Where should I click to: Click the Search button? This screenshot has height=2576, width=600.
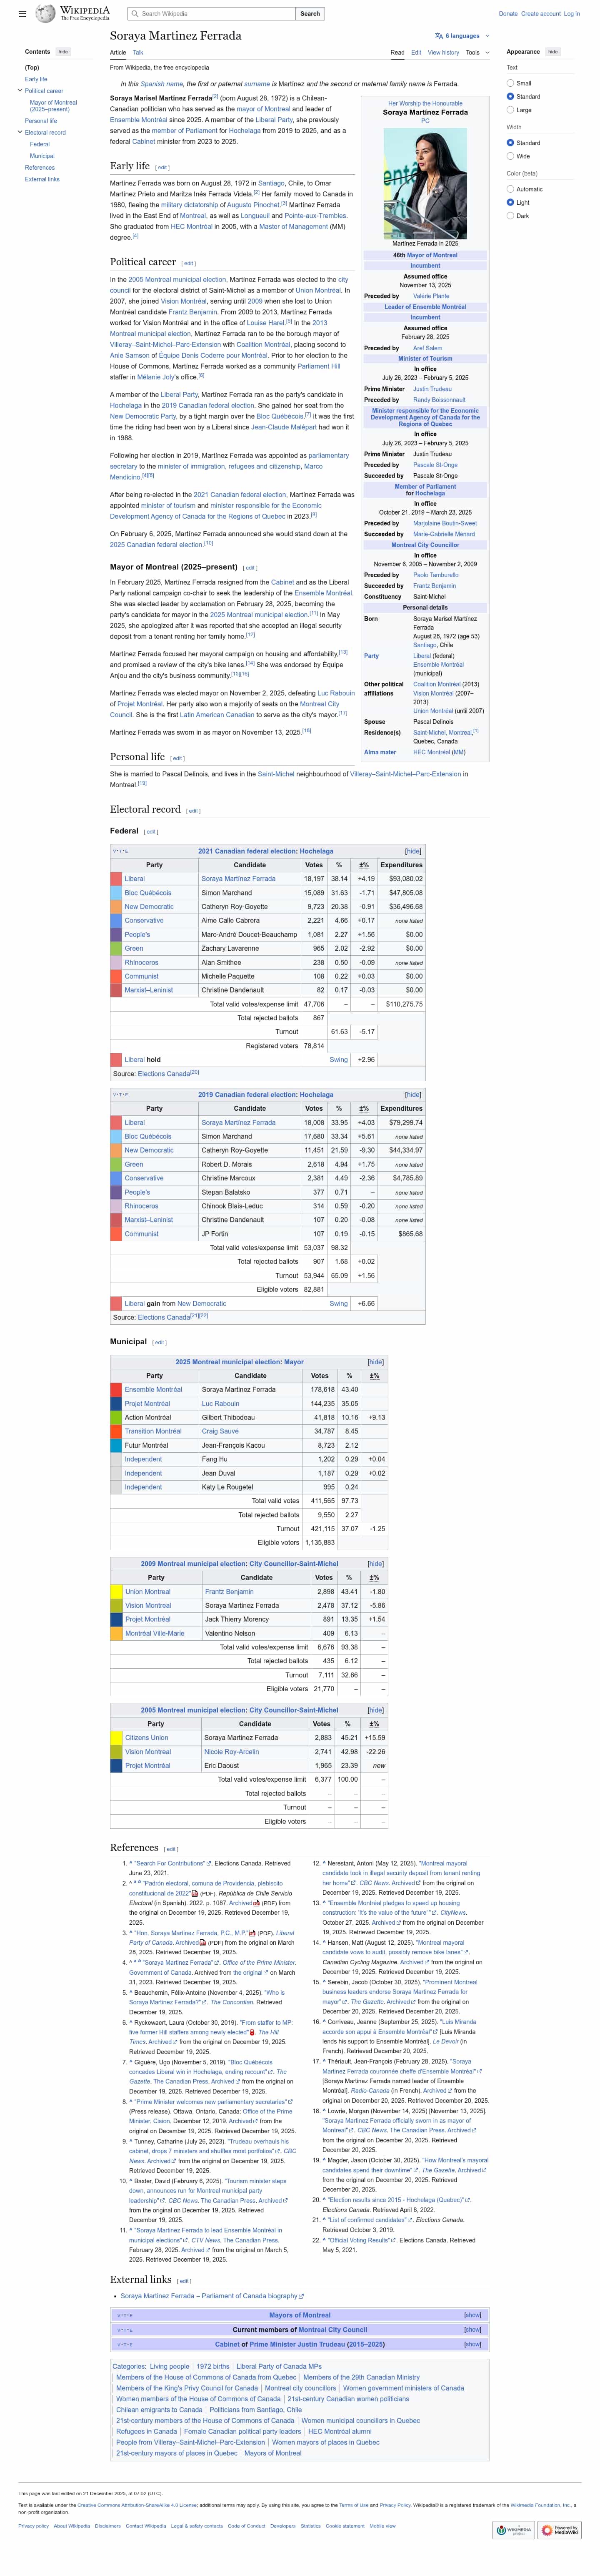click(310, 14)
